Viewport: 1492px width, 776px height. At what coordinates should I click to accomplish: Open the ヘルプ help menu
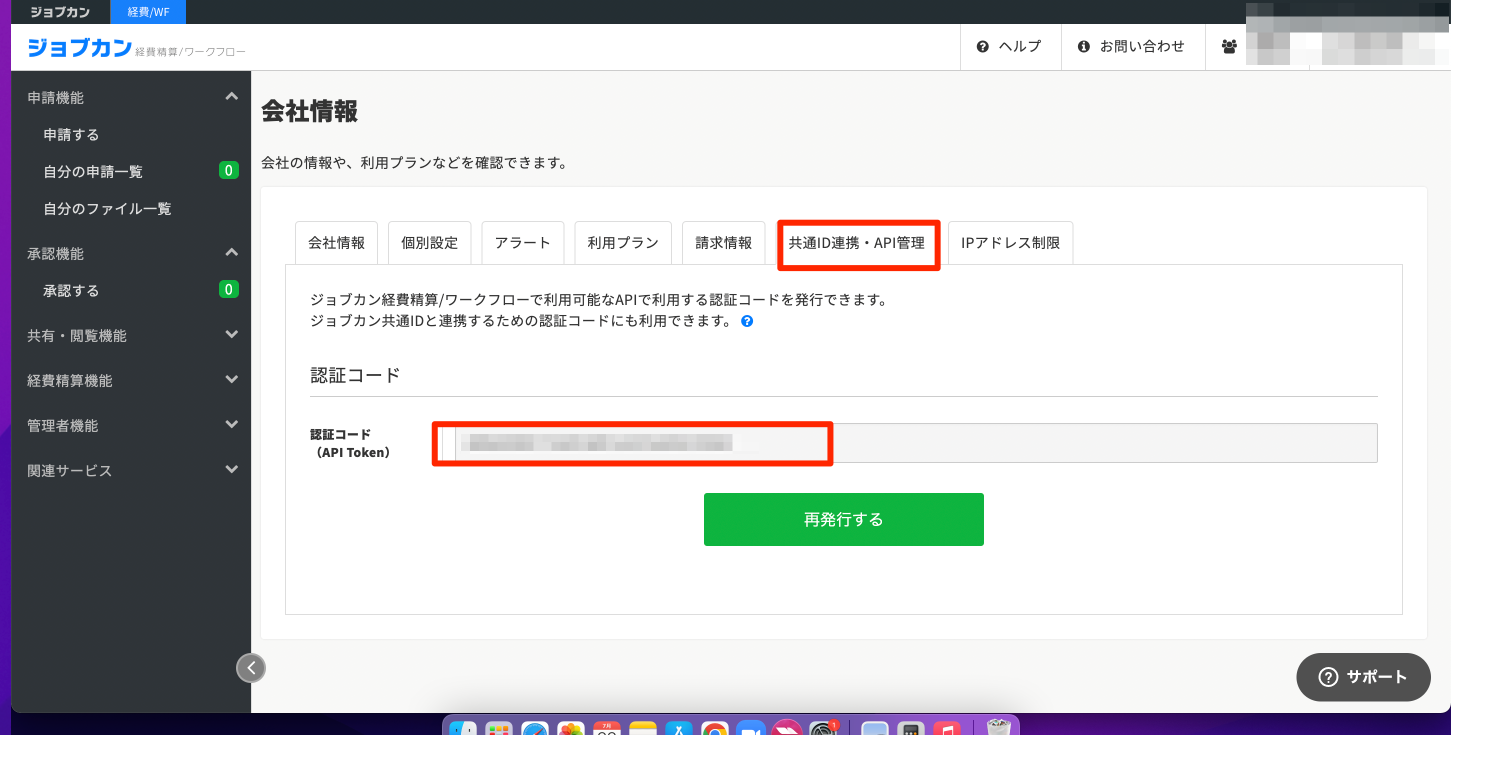[x=1009, y=47]
